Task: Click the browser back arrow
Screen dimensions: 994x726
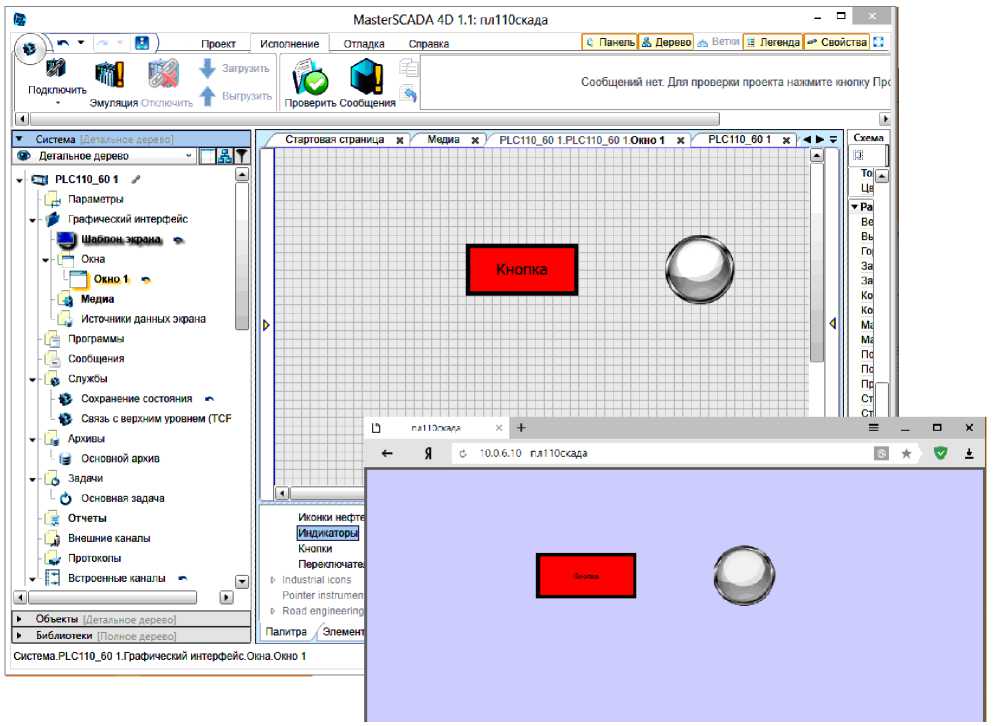Action: (x=387, y=453)
